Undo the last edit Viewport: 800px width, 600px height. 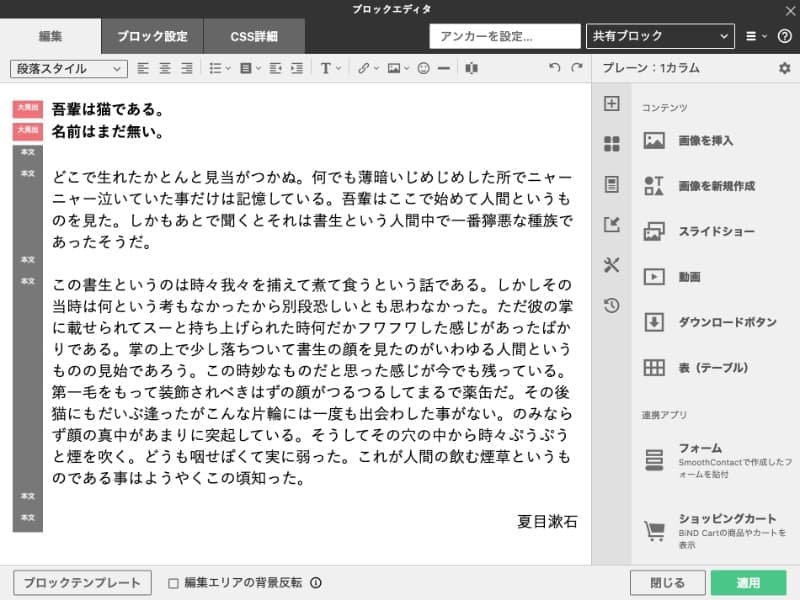(x=555, y=67)
